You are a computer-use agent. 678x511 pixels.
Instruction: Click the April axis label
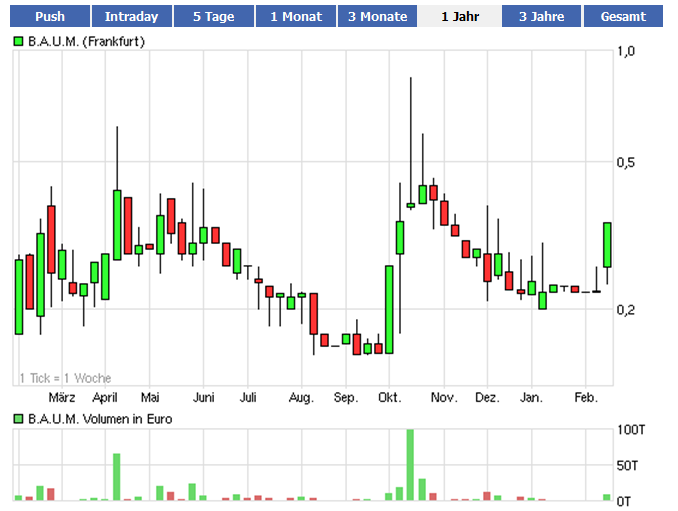(x=105, y=397)
